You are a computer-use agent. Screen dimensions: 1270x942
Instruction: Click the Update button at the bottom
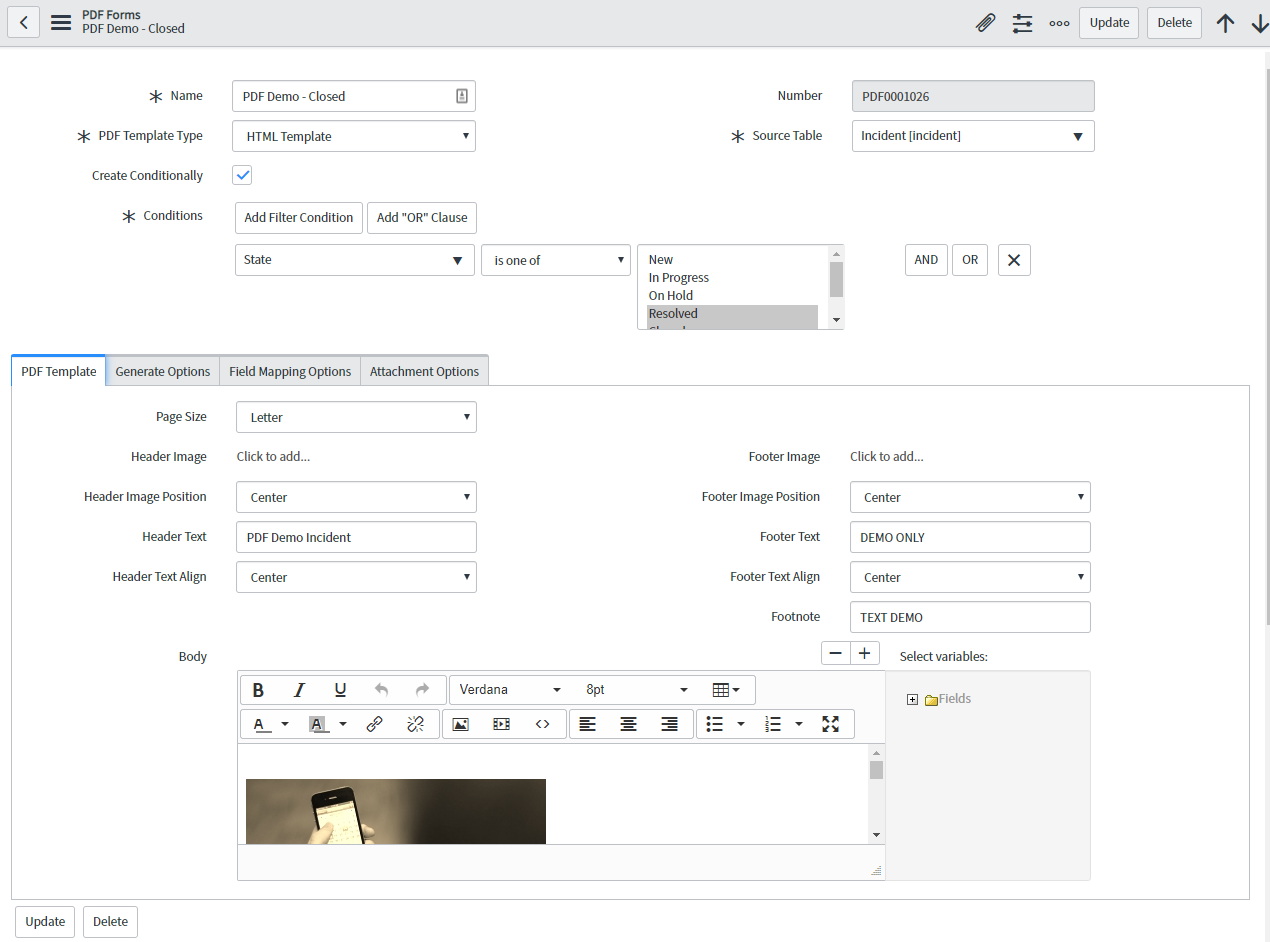click(x=44, y=921)
